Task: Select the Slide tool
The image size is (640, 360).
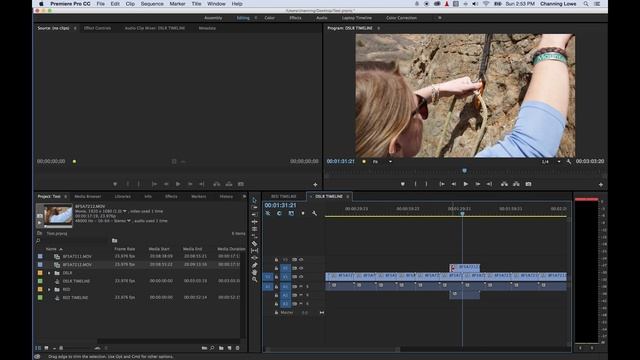Action: [254, 258]
